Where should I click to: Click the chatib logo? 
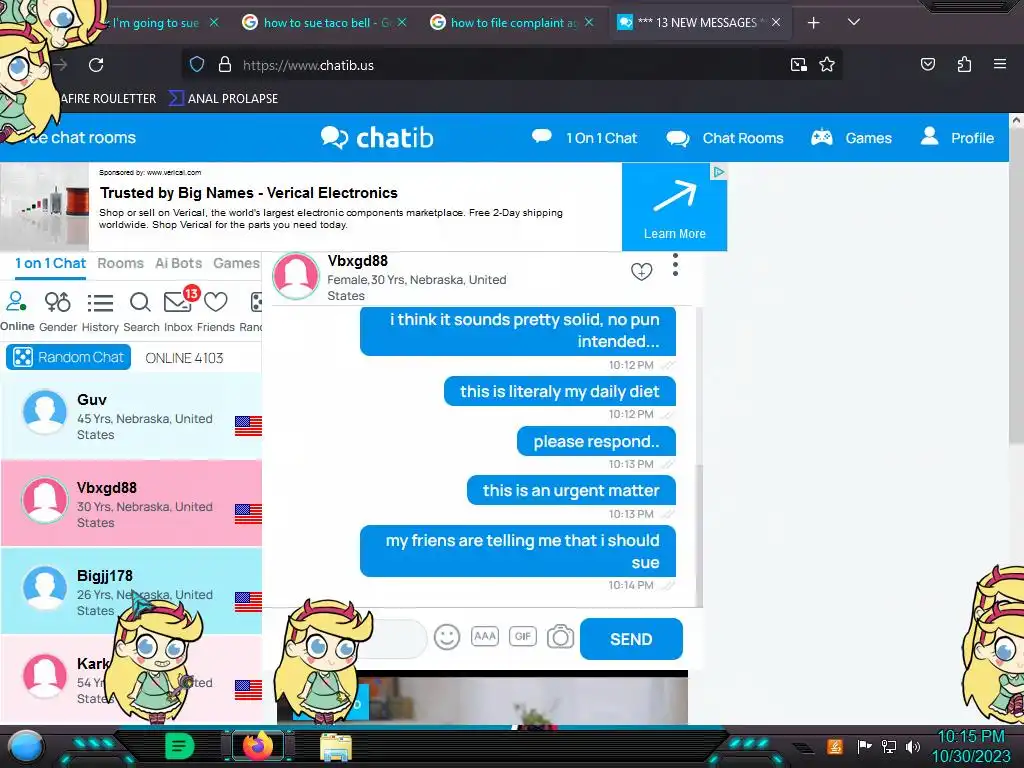tap(377, 138)
